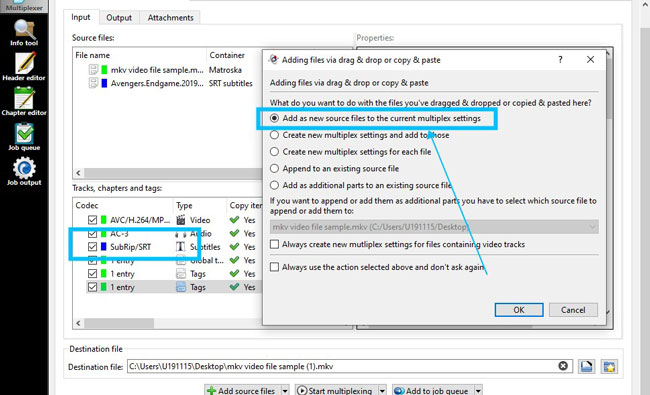
Task: Uncheck the SubRip/SRT track checkbox
Action: 92,247
